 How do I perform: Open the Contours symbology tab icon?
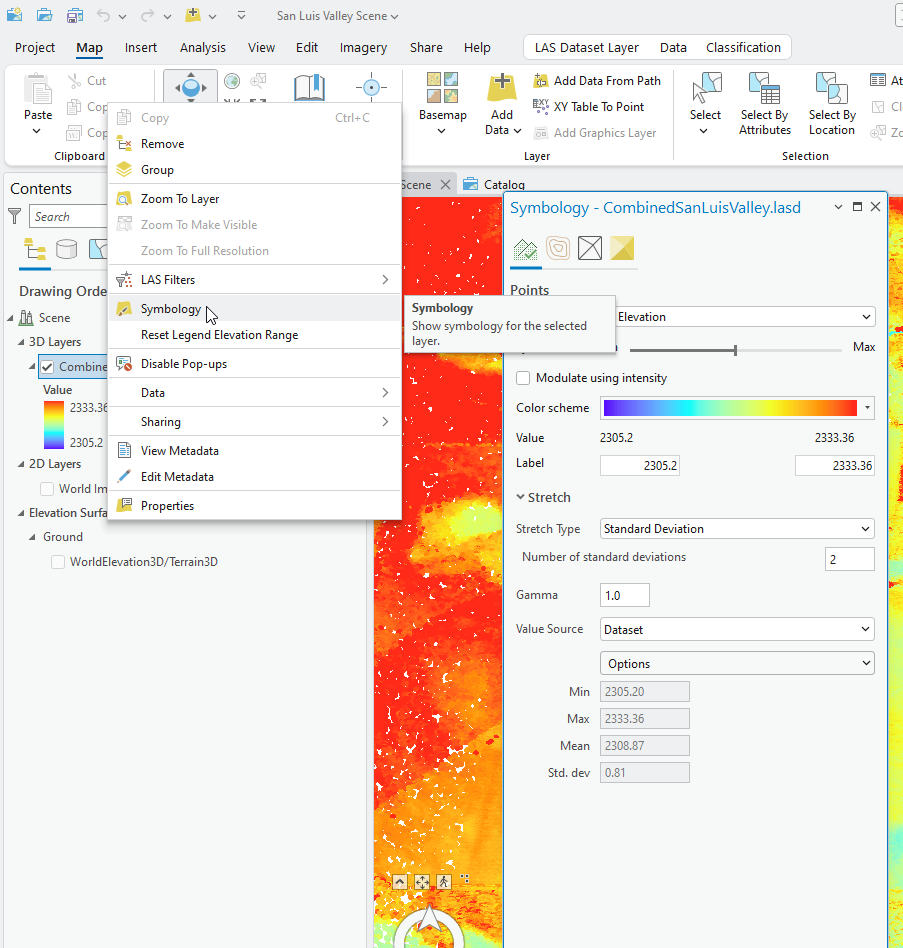pyautogui.click(x=558, y=248)
